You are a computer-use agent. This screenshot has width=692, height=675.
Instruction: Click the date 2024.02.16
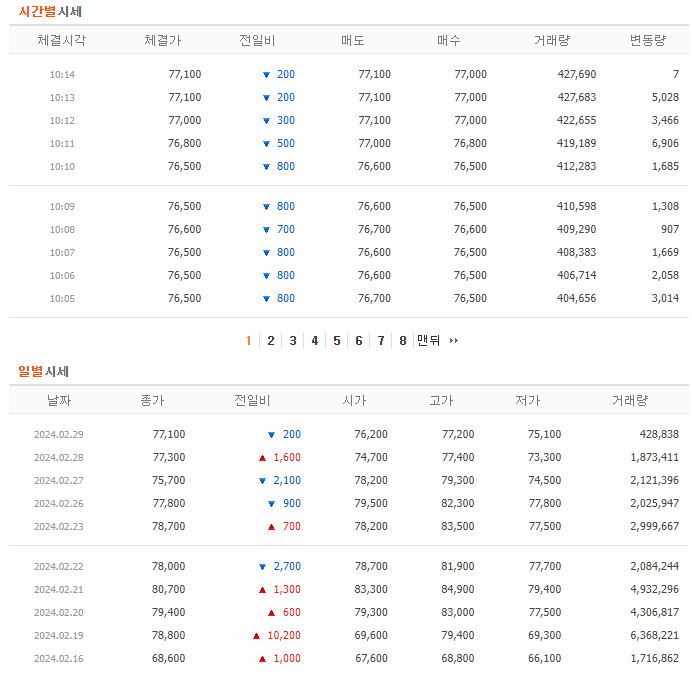[59, 658]
